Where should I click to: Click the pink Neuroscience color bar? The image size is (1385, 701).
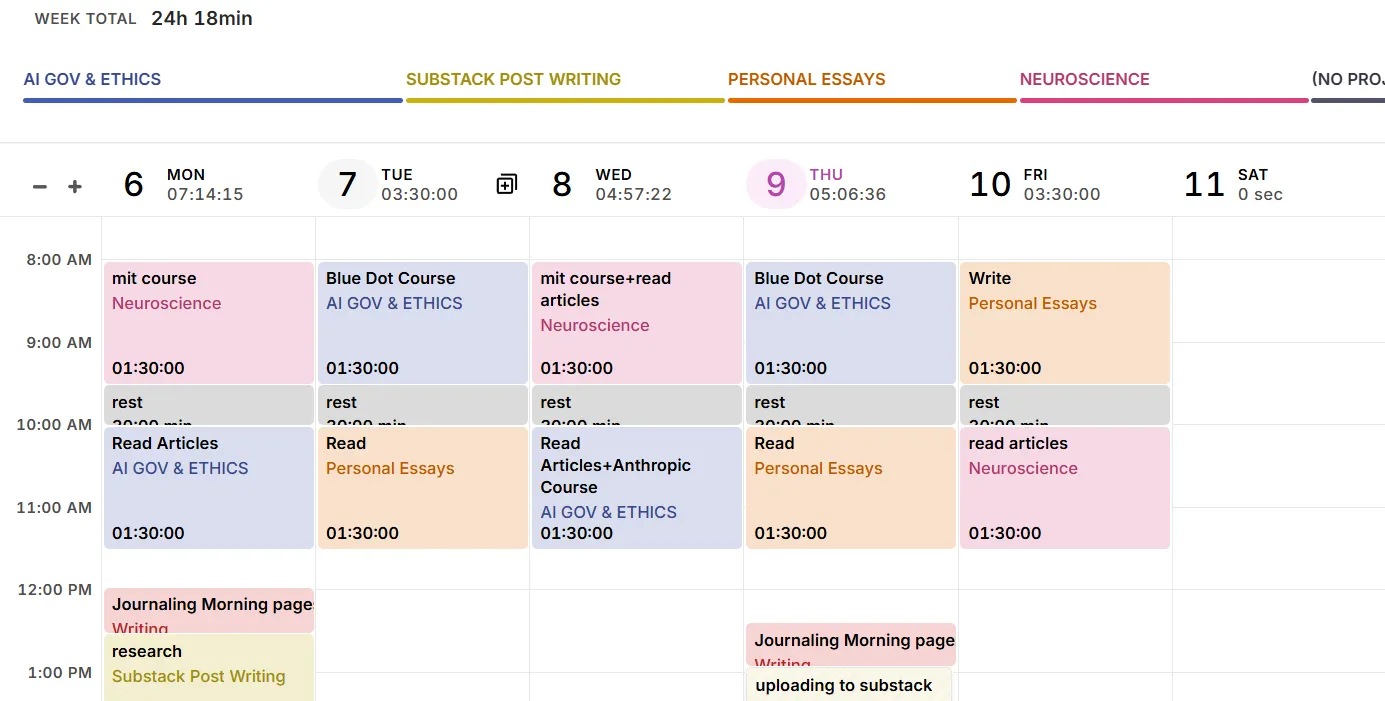(x=1164, y=100)
